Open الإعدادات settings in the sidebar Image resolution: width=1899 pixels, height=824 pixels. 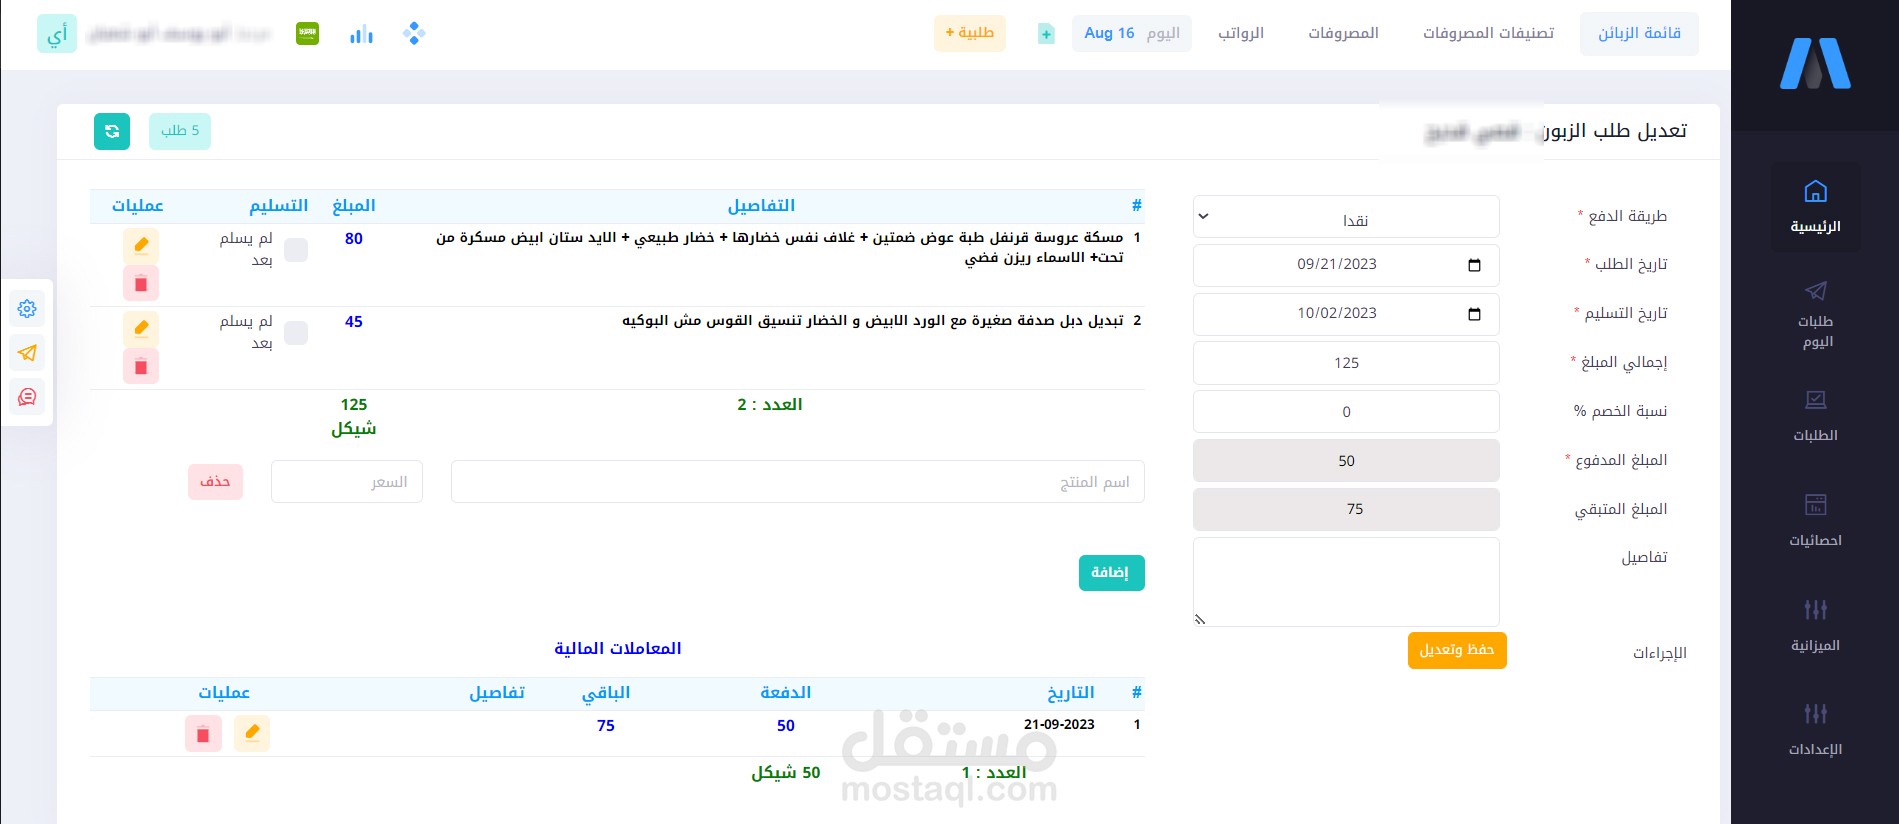click(1815, 730)
